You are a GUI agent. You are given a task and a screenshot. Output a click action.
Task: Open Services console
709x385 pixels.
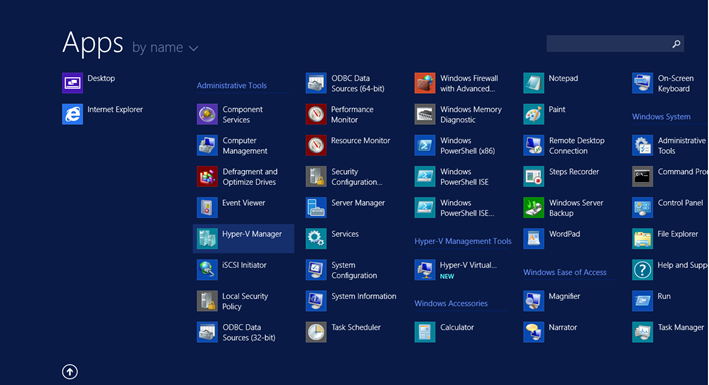point(332,239)
